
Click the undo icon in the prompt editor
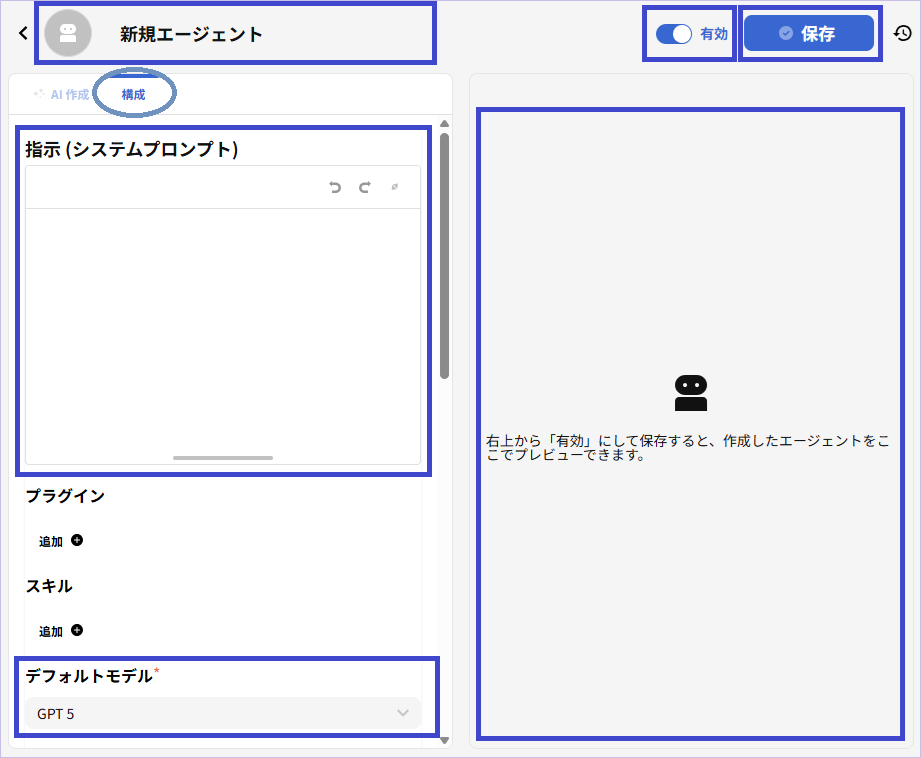click(x=335, y=187)
